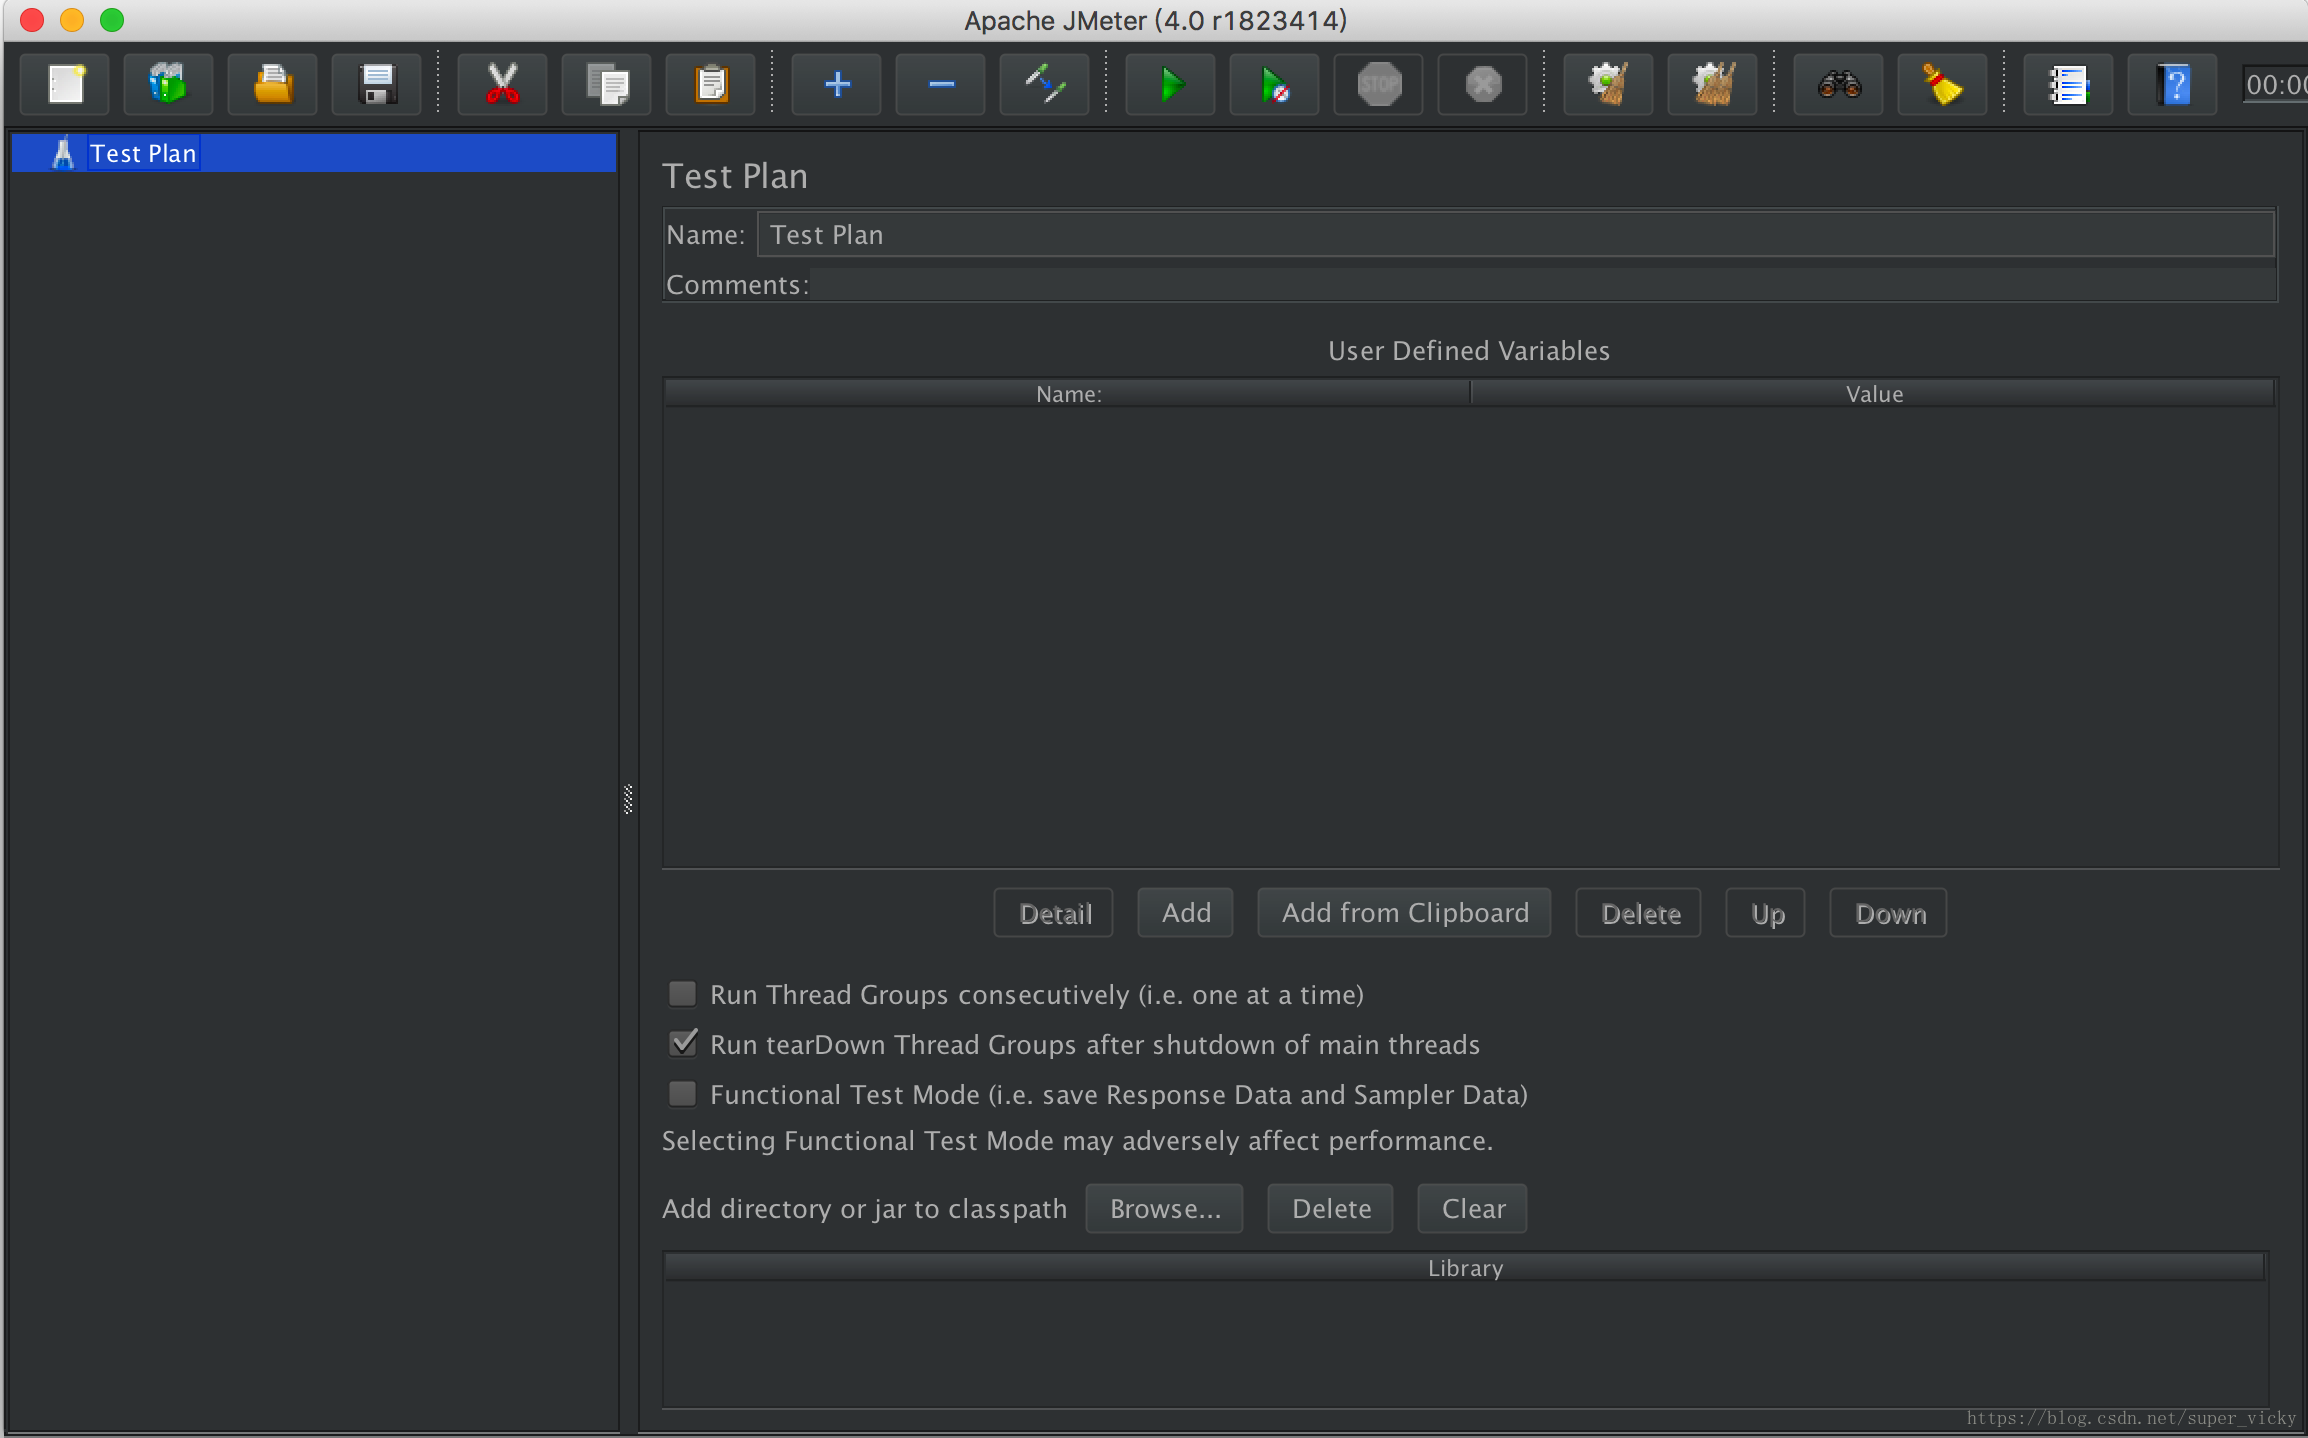Image resolution: width=2308 pixels, height=1438 pixels.
Task: Click the New test plan icon
Action: (65, 84)
